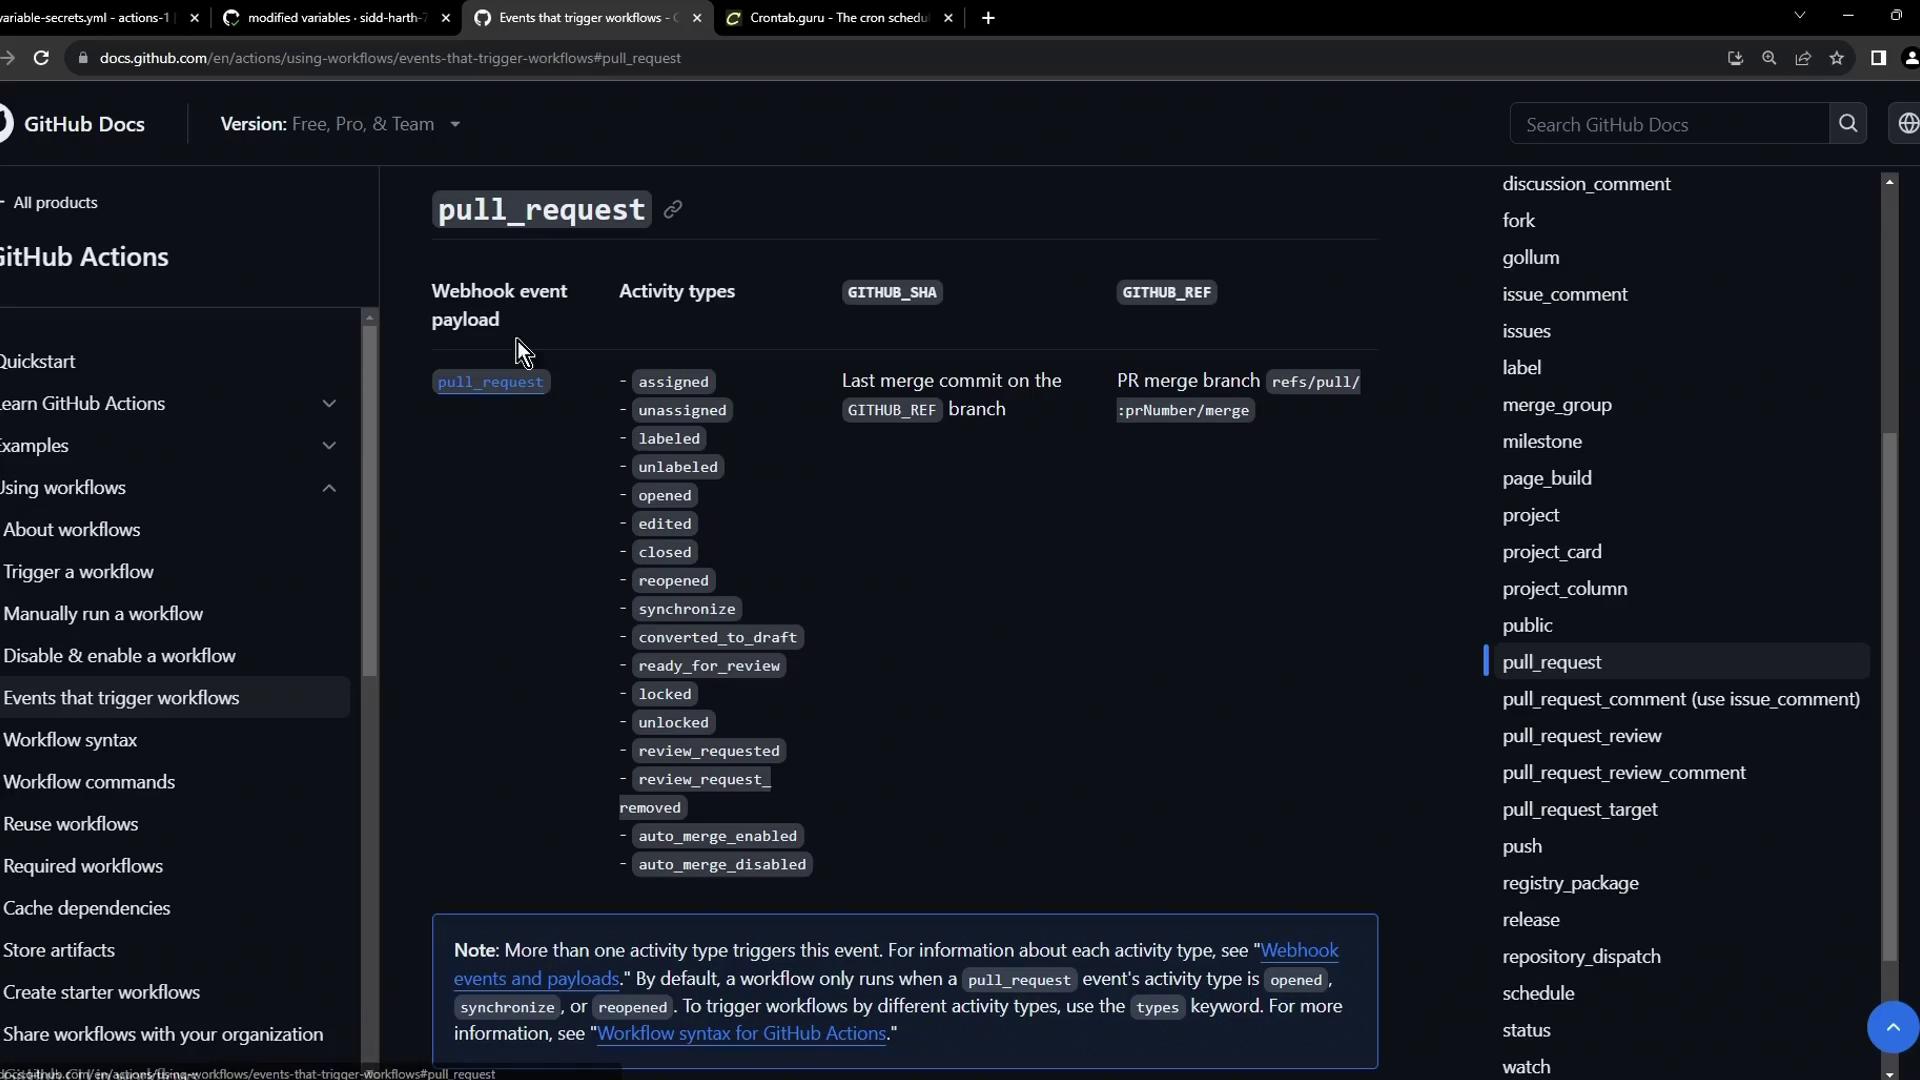Open the browser zoom magnifier icon

tap(1769, 58)
